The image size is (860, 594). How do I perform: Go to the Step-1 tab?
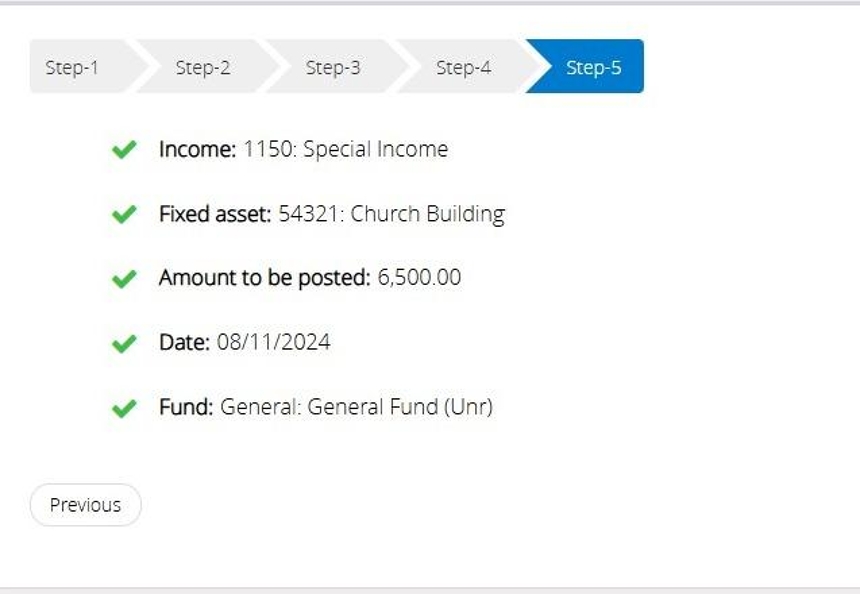point(73,67)
